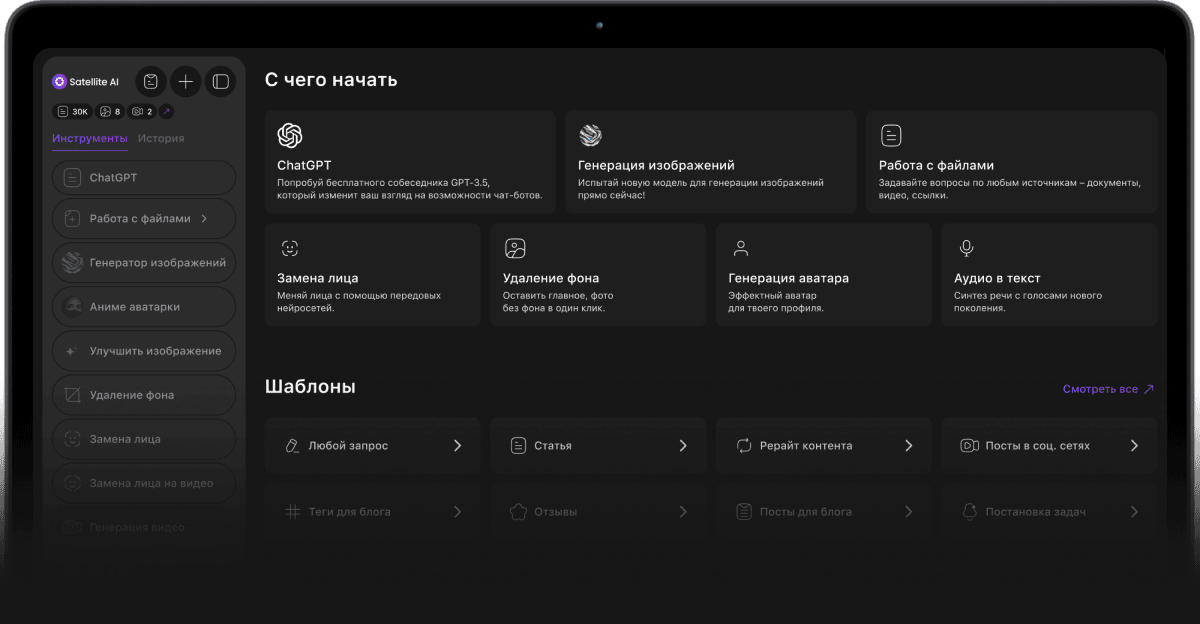Select Удаление фона in the sidebar
This screenshot has width=1200, height=624.
coord(144,395)
